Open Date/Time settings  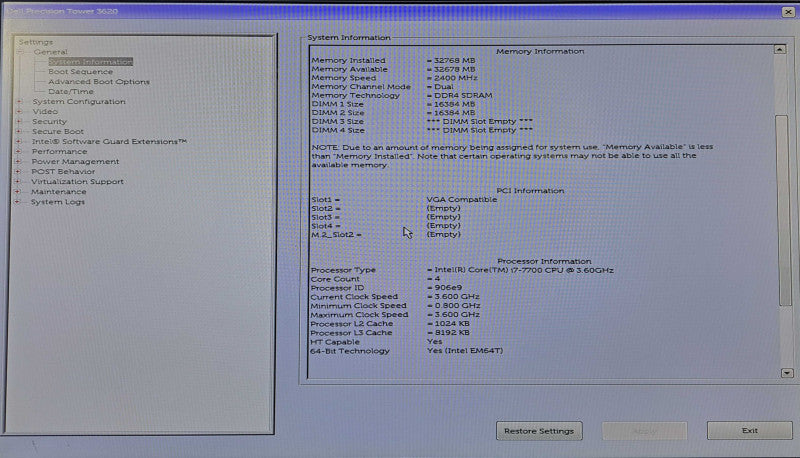[71, 92]
